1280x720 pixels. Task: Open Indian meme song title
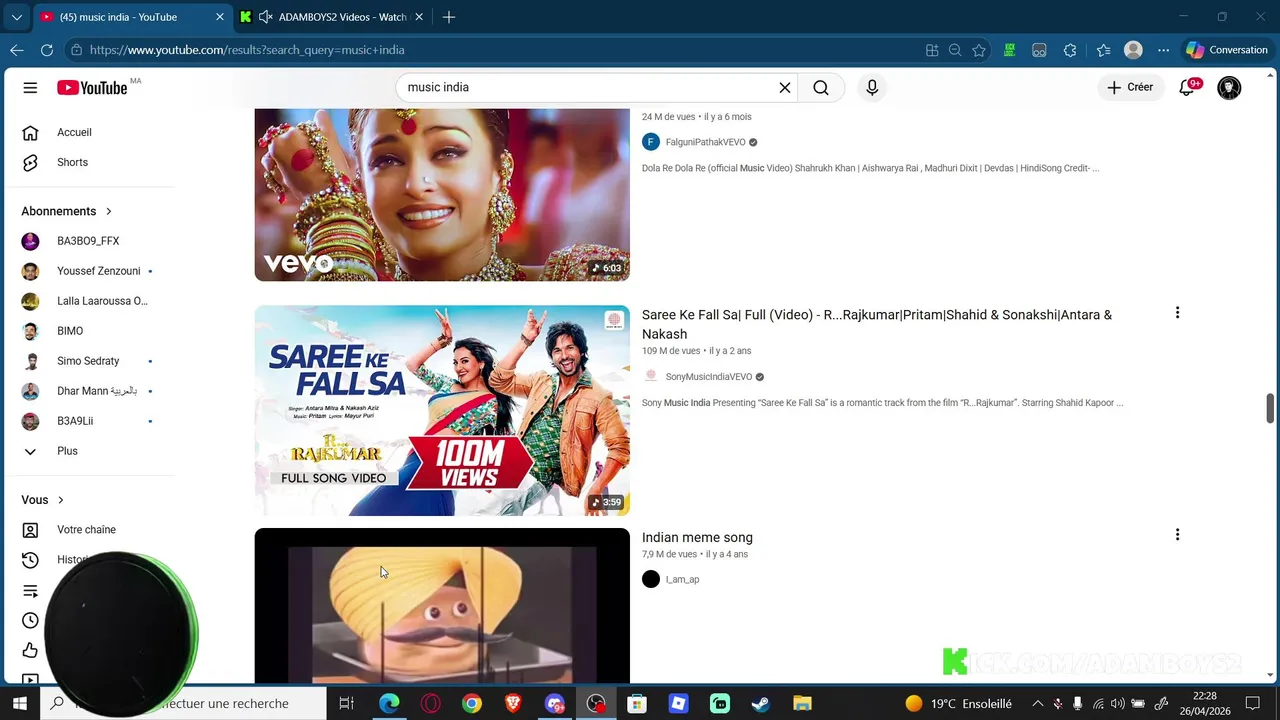tap(697, 538)
